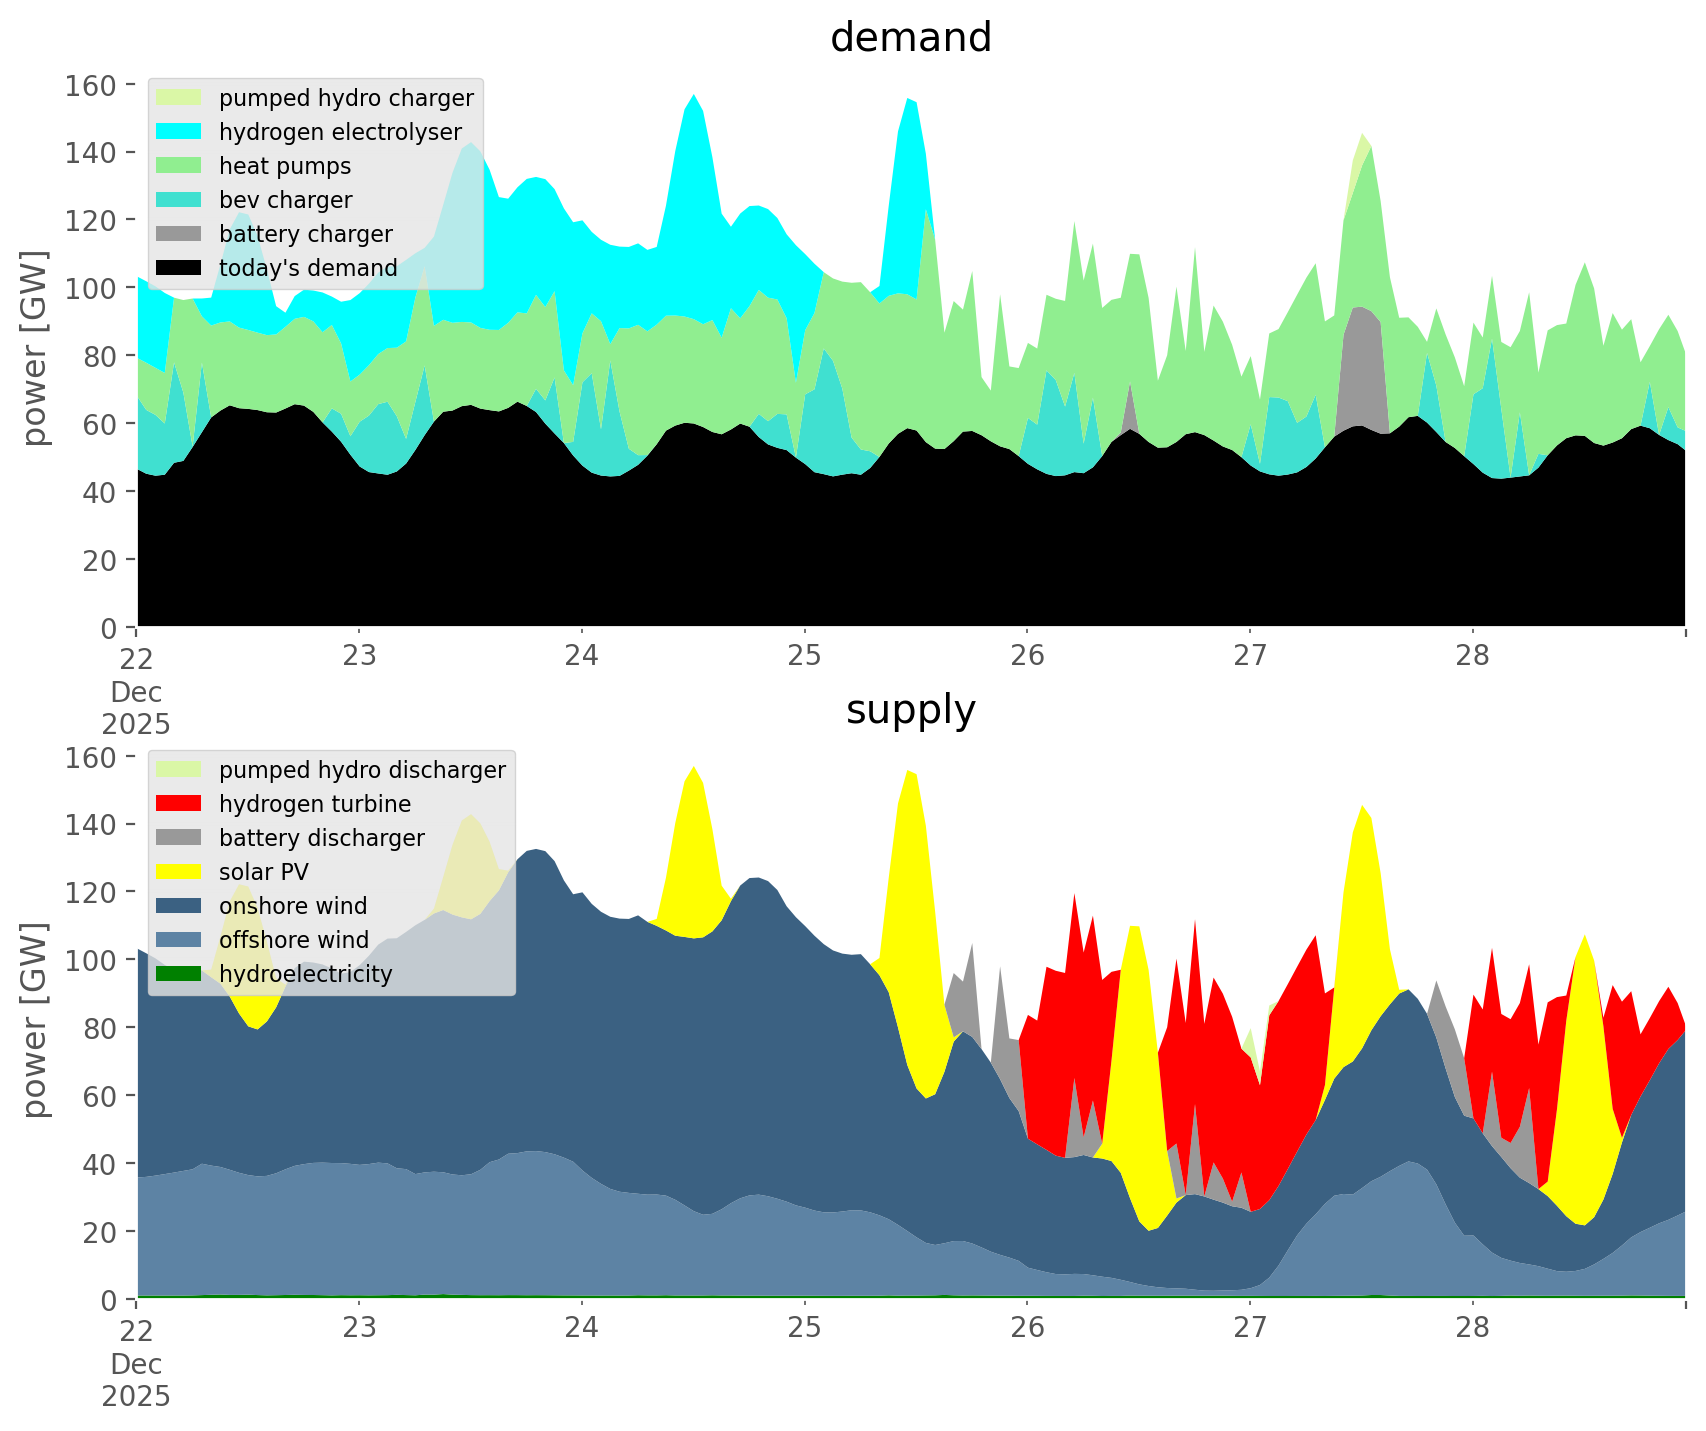Select the grey battery charger legend swatch
1706x1431 pixels.
(x=180, y=234)
